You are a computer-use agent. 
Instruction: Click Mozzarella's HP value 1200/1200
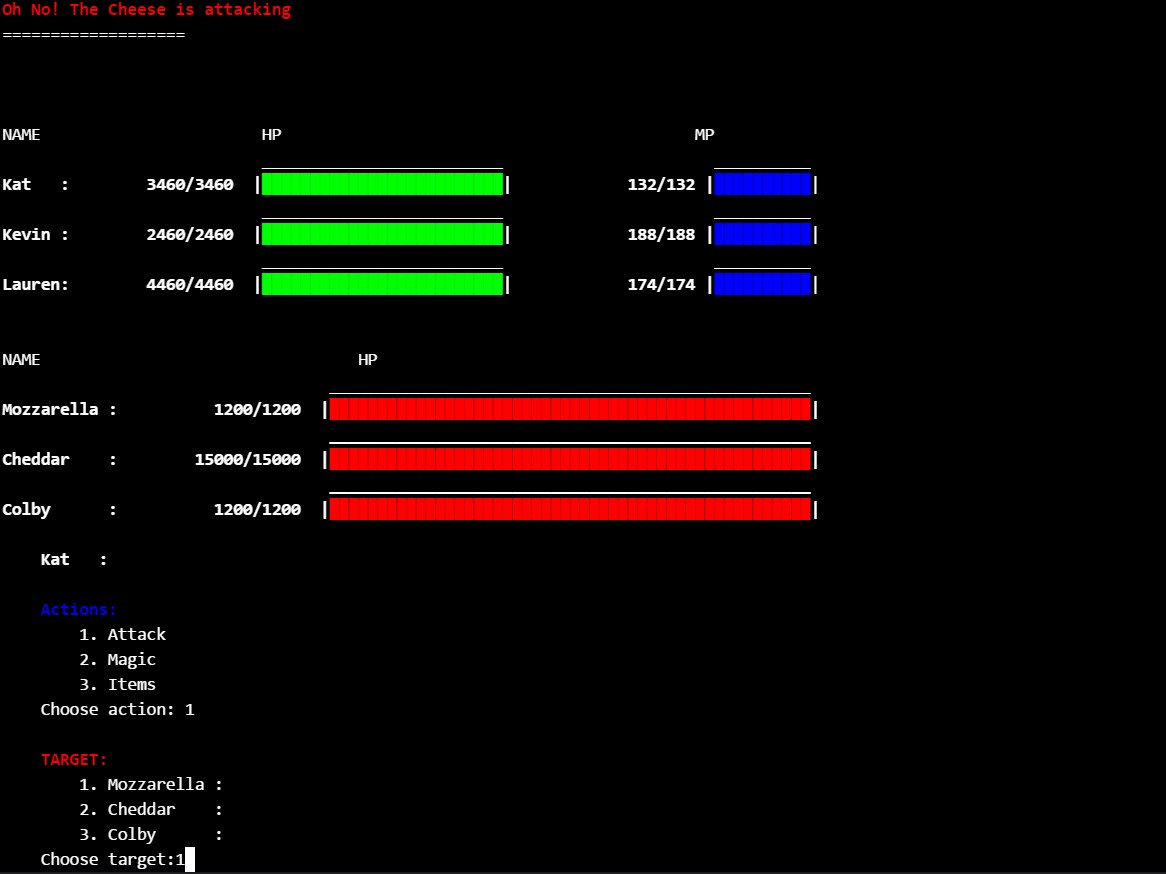tap(257, 409)
